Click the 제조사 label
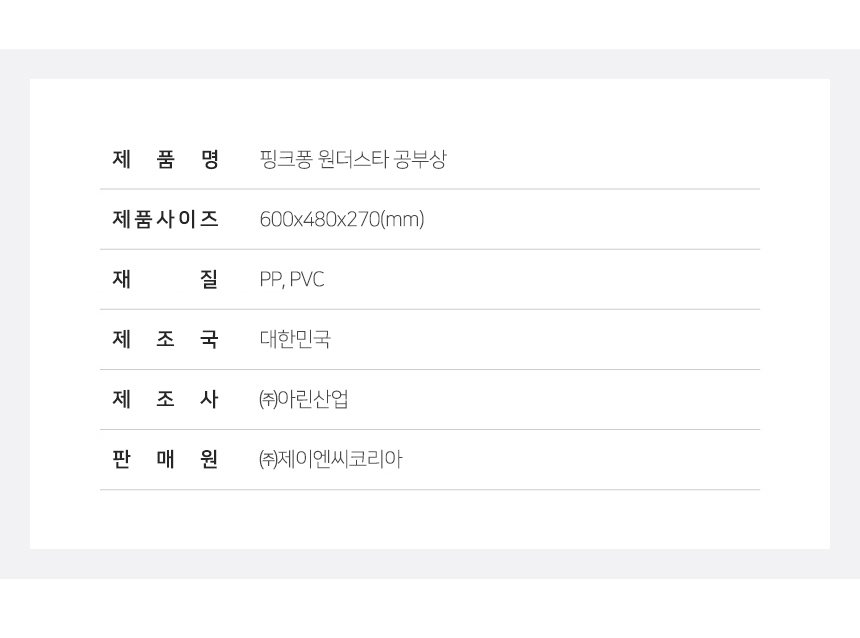The height and width of the screenshot is (638, 860). tap(165, 399)
